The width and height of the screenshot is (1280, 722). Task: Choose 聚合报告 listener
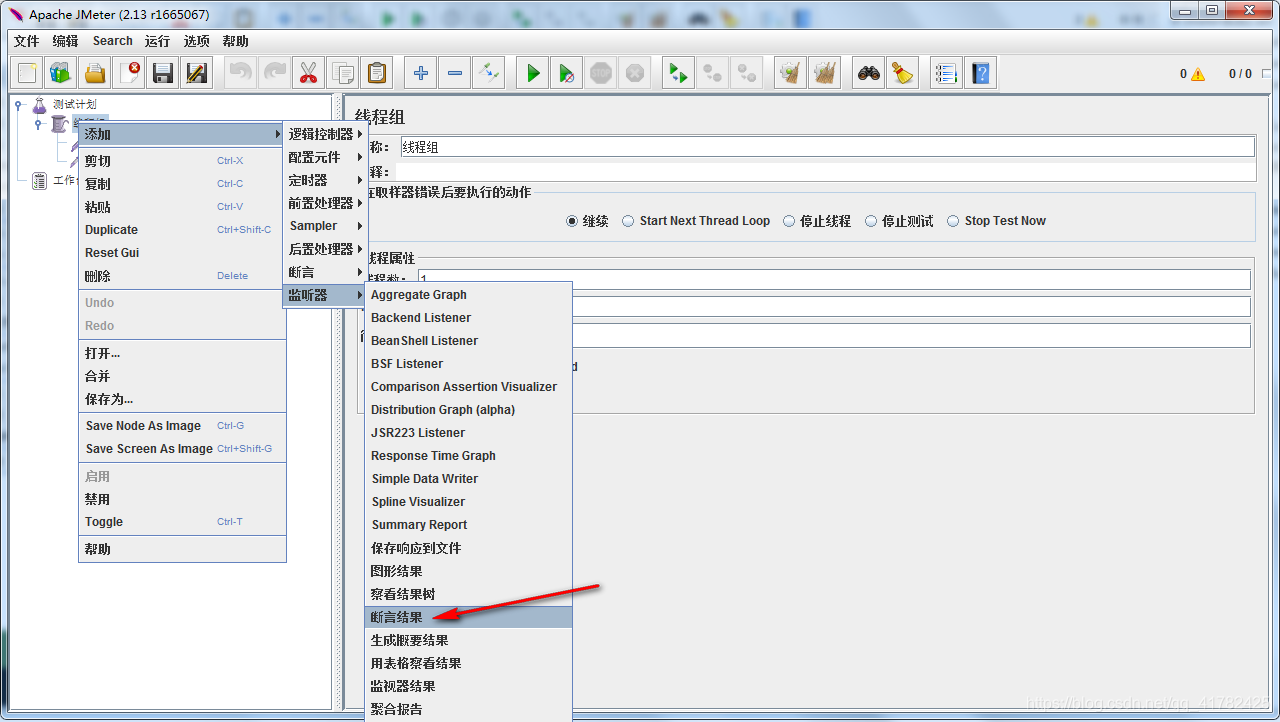click(469, 709)
